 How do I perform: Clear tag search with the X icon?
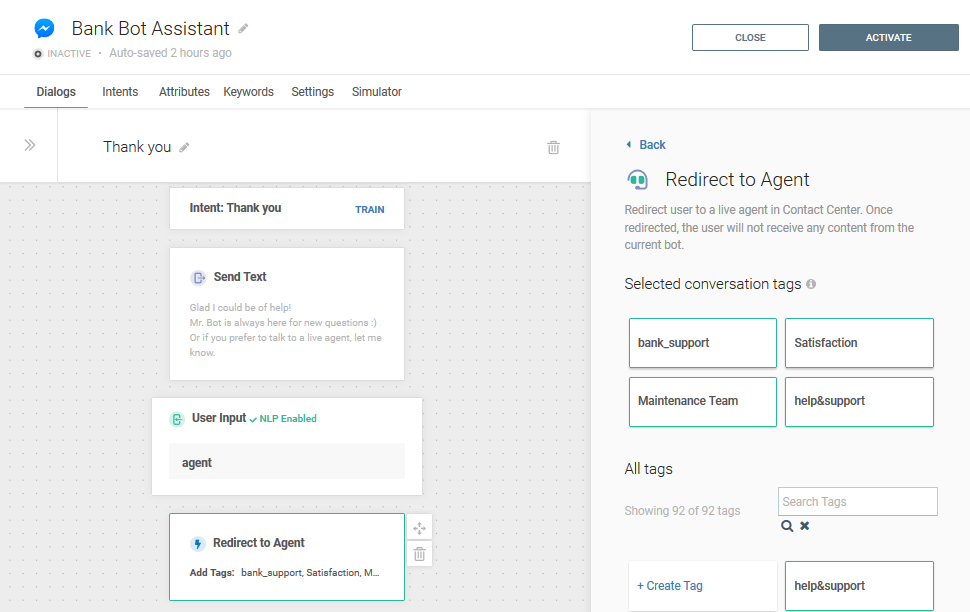point(805,526)
